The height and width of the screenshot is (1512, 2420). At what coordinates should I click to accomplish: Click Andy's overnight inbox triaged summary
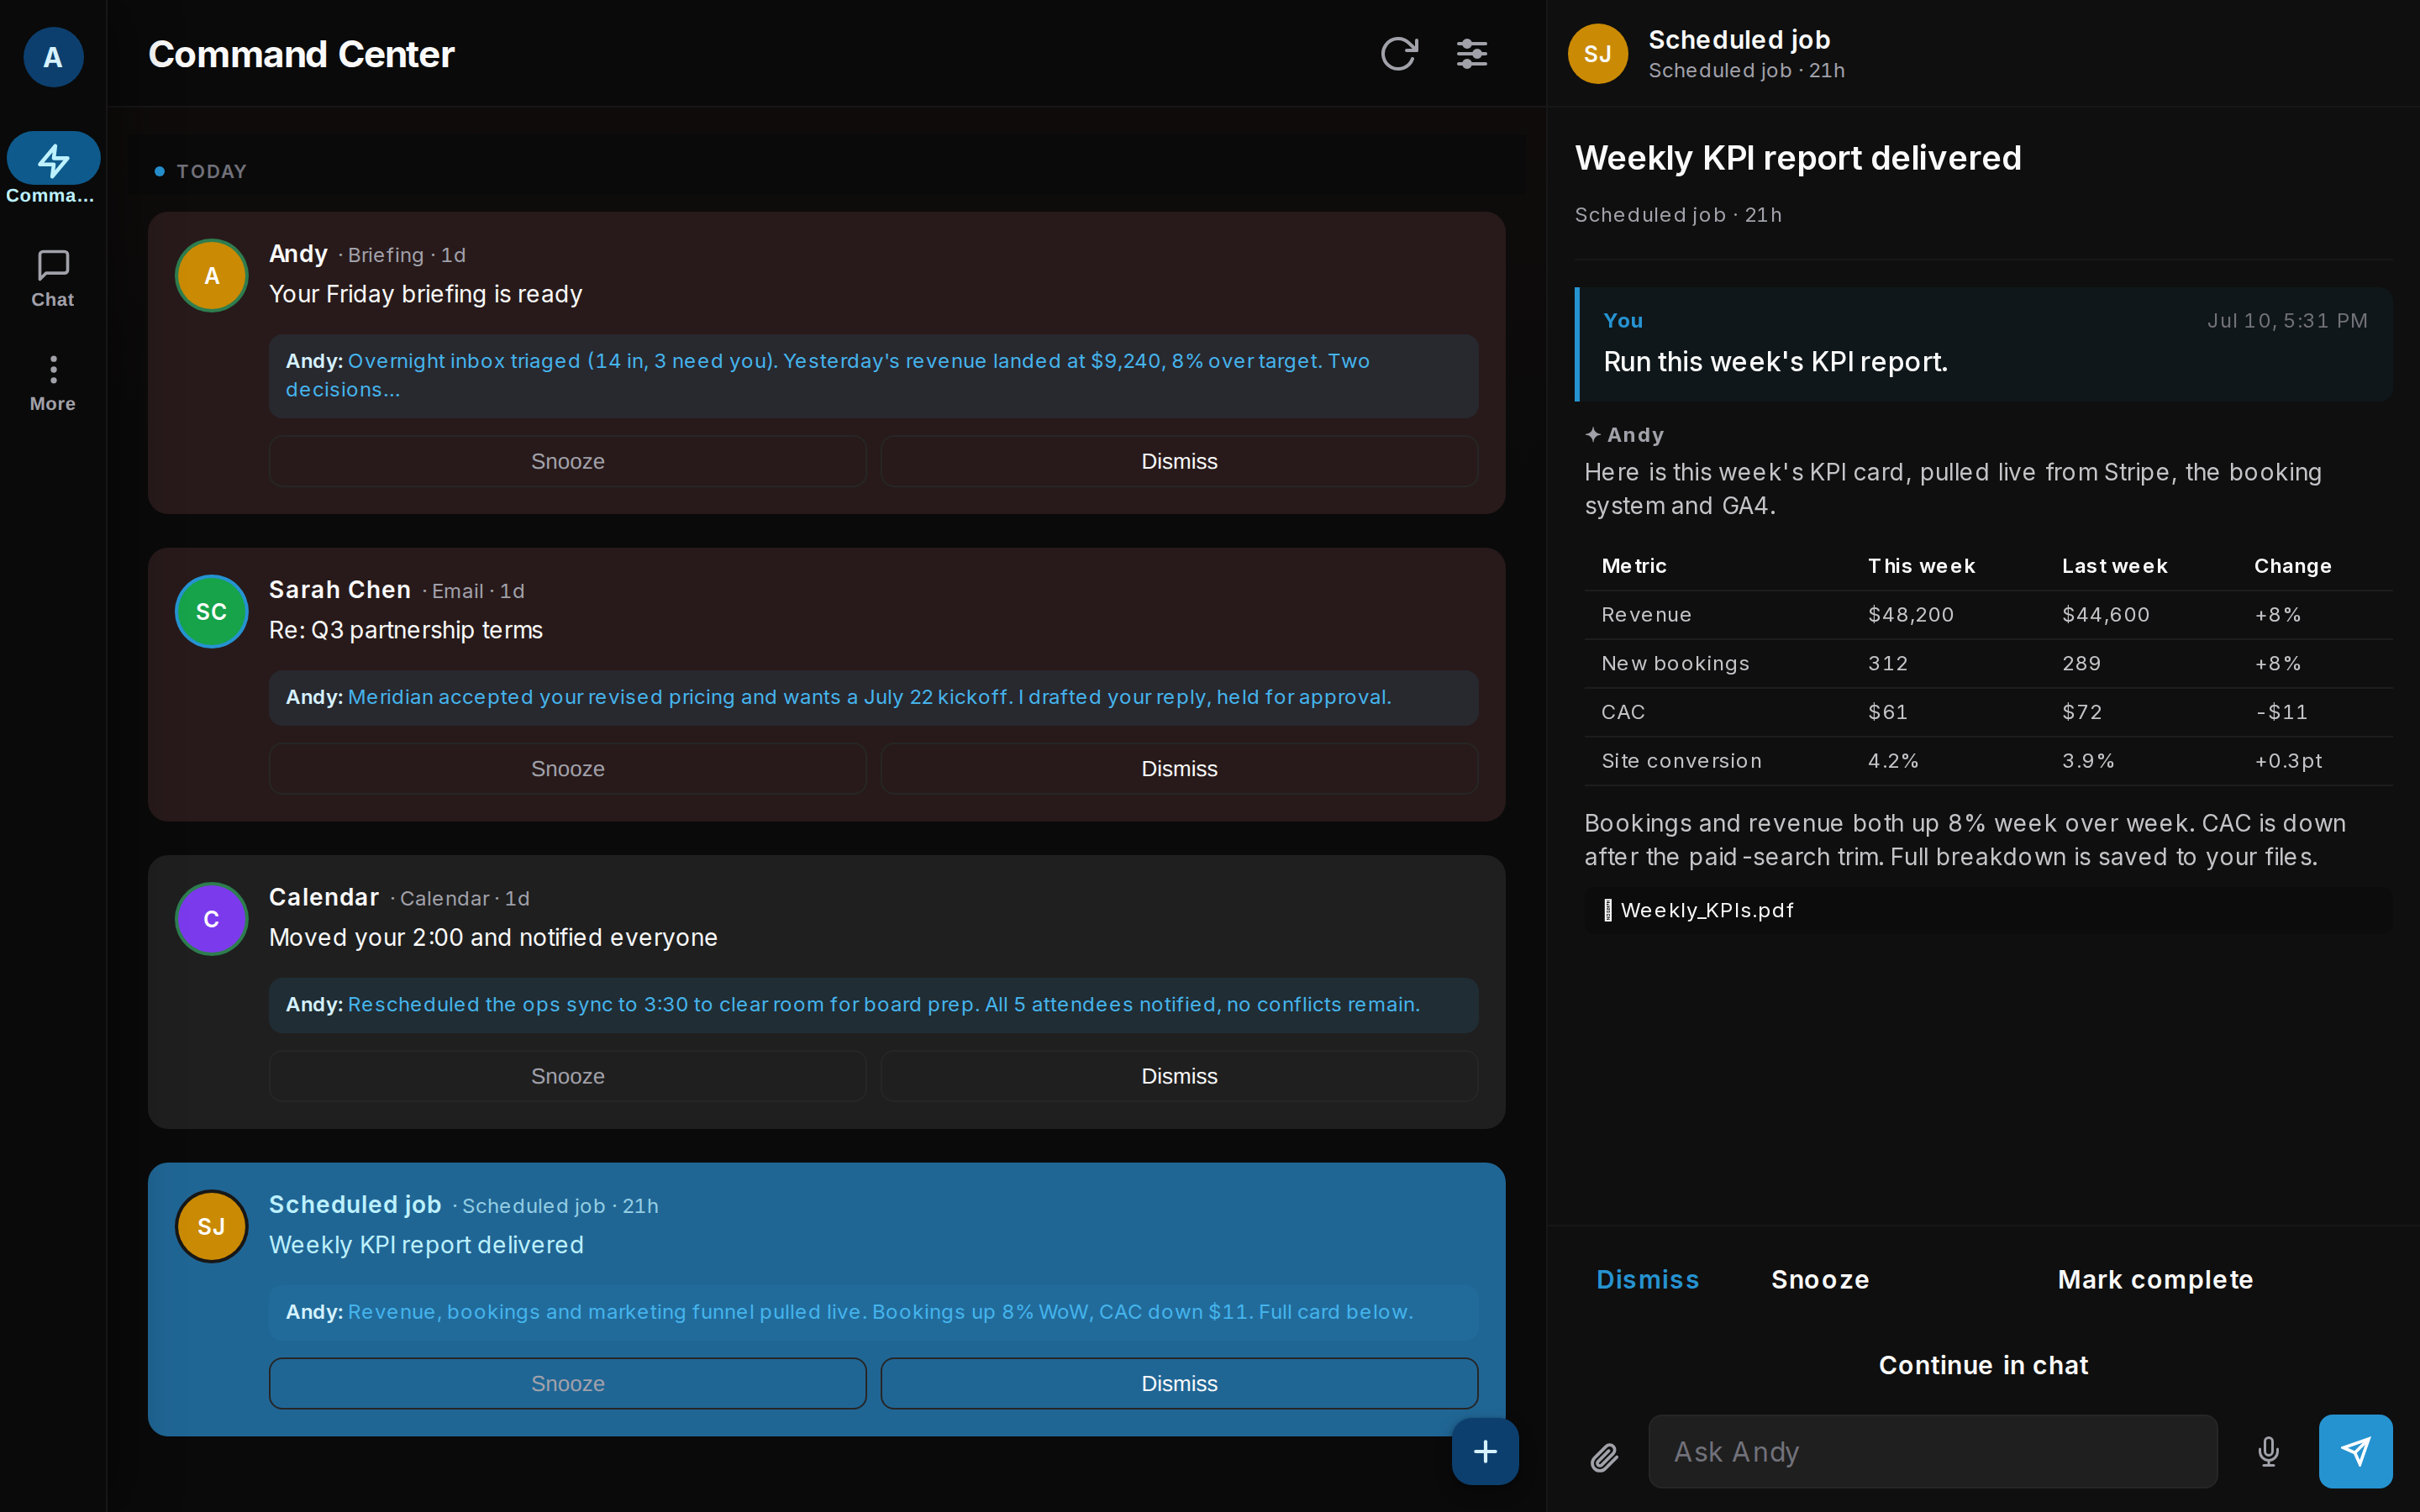[x=873, y=375]
